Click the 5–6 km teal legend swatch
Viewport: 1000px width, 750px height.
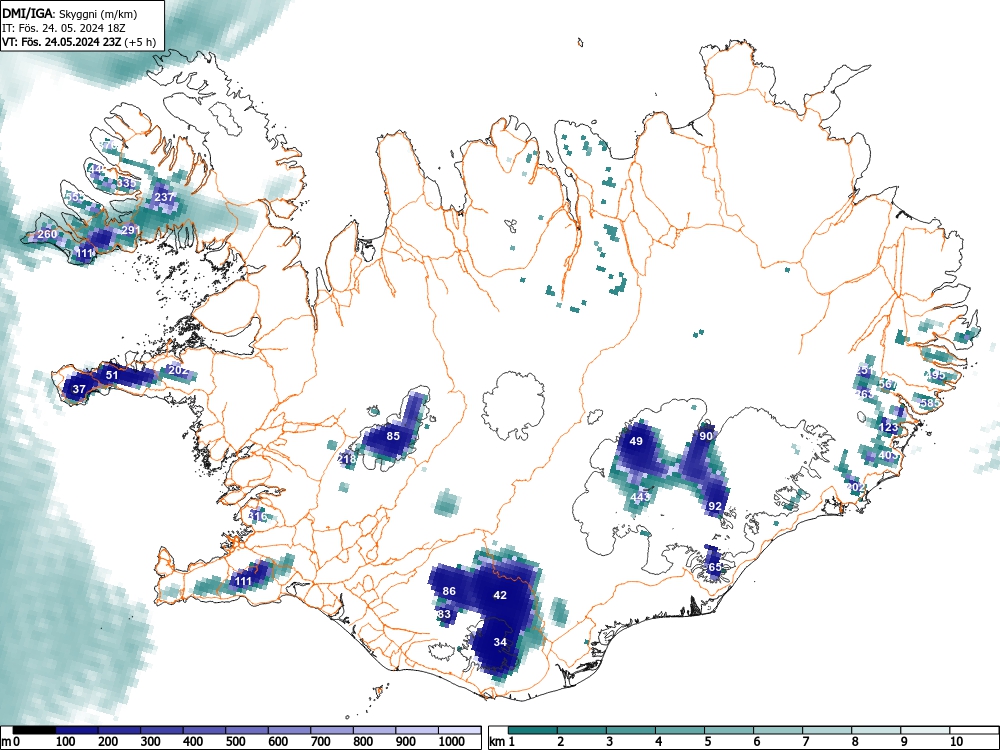pos(729,730)
